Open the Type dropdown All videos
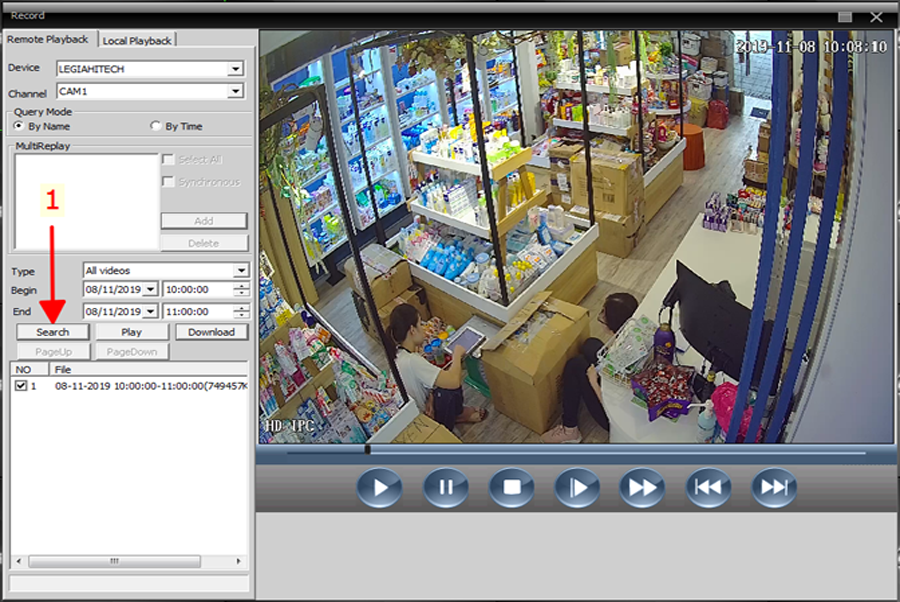900x602 pixels. tap(241, 270)
